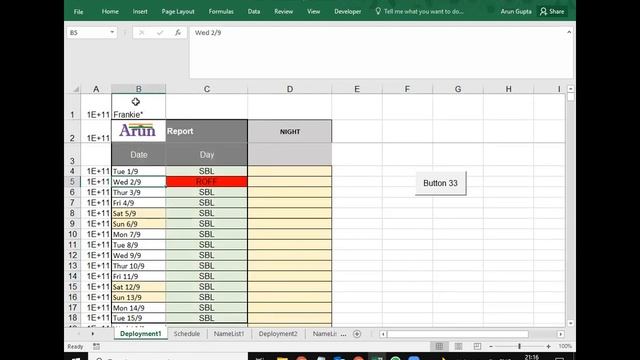Viewport: 640px width, 360px height.
Task: Switch to the NameList1 sheet tab
Action: (229, 333)
